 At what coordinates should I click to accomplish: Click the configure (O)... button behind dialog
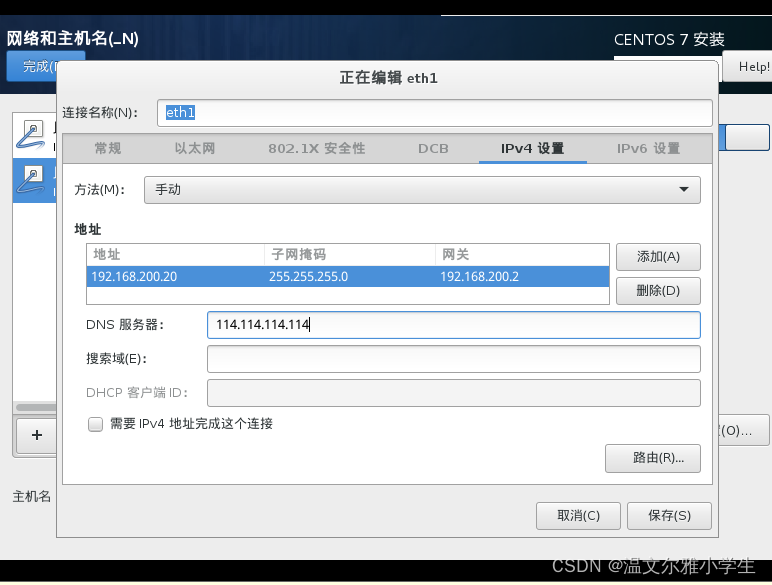(742, 431)
